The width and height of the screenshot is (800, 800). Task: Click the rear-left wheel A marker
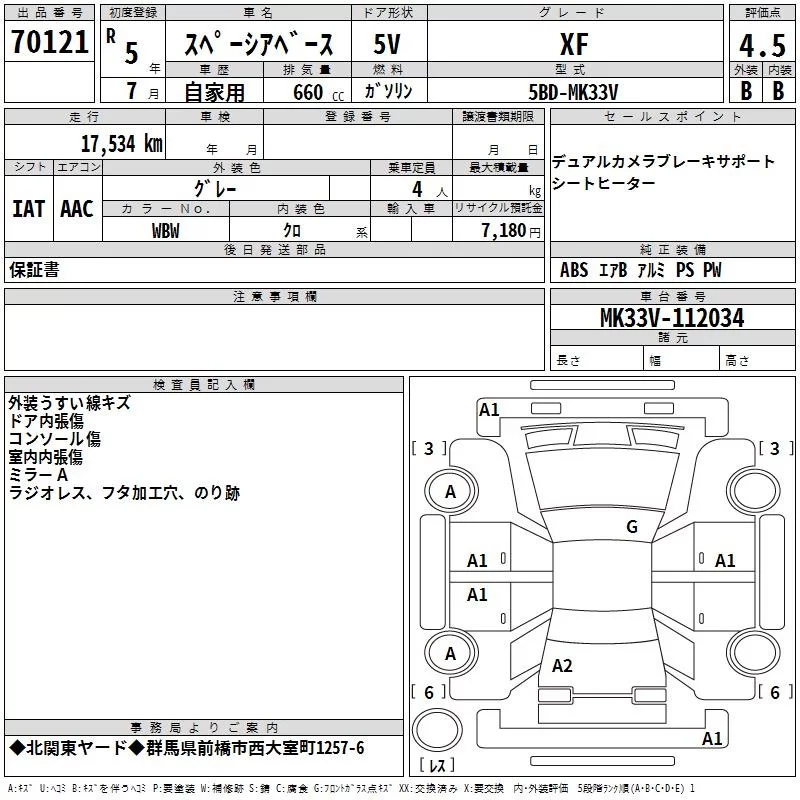pyautogui.click(x=451, y=653)
